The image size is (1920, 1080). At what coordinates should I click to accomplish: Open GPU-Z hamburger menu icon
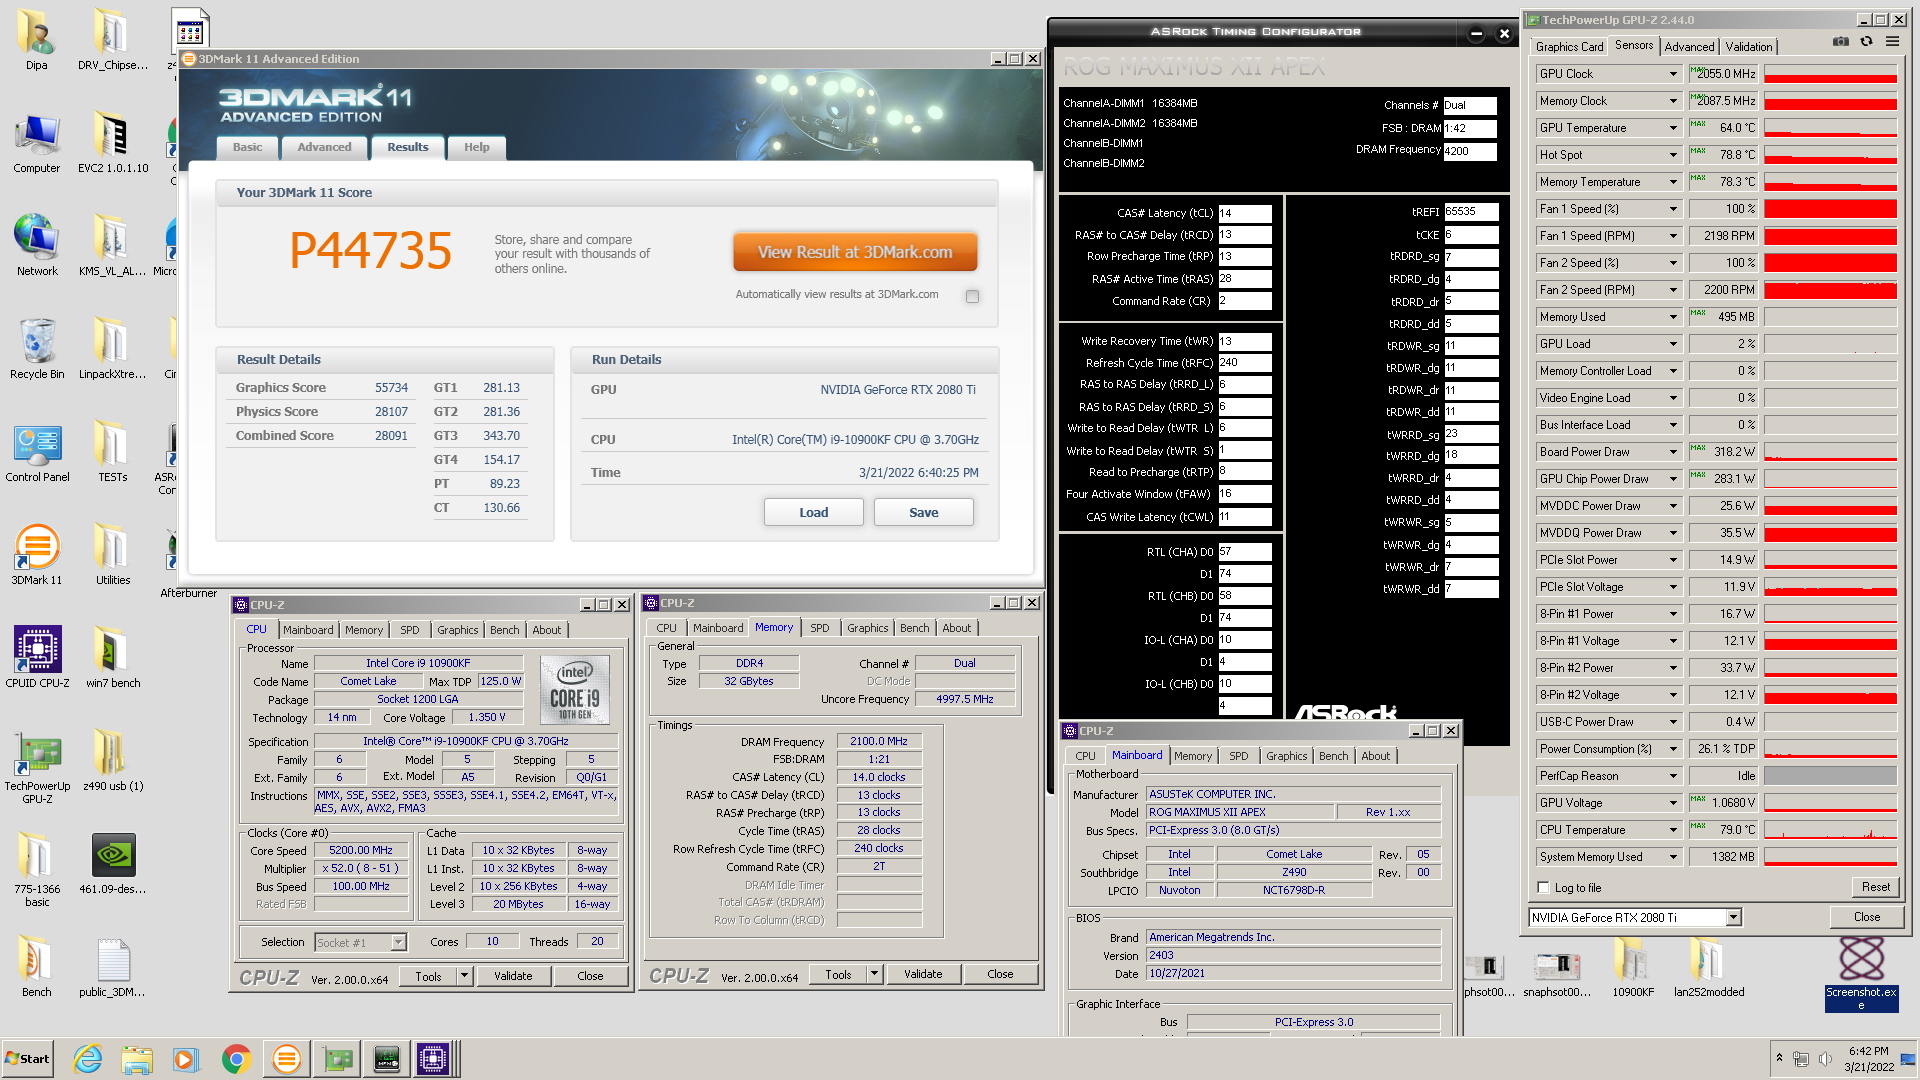[x=1892, y=42]
